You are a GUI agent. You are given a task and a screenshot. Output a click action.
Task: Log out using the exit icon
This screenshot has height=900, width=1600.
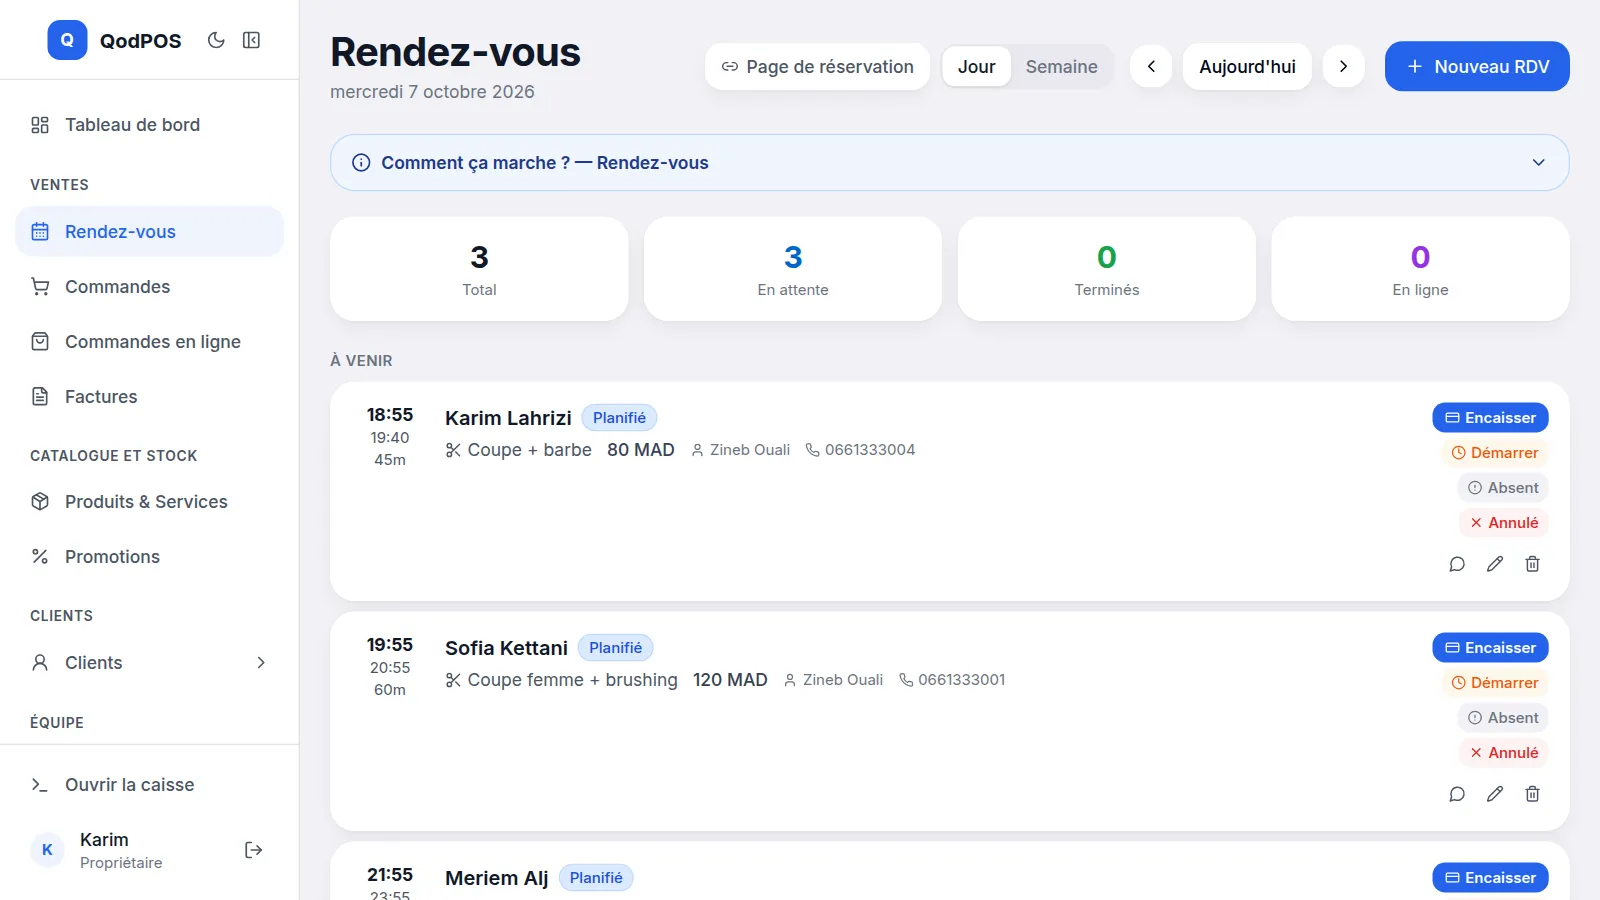coord(254,850)
